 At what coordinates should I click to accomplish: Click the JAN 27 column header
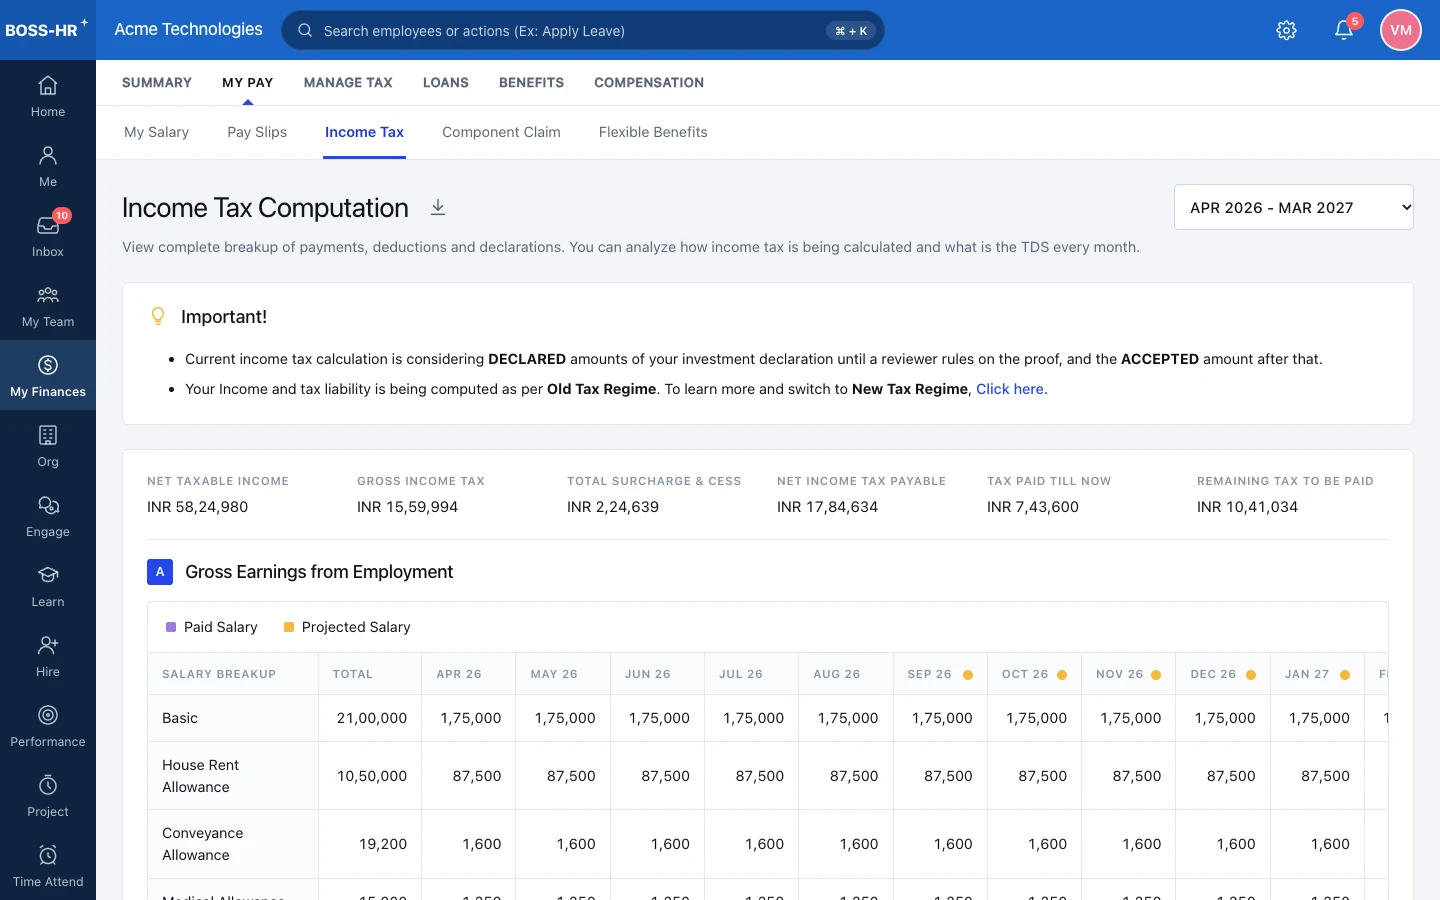point(1317,674)
